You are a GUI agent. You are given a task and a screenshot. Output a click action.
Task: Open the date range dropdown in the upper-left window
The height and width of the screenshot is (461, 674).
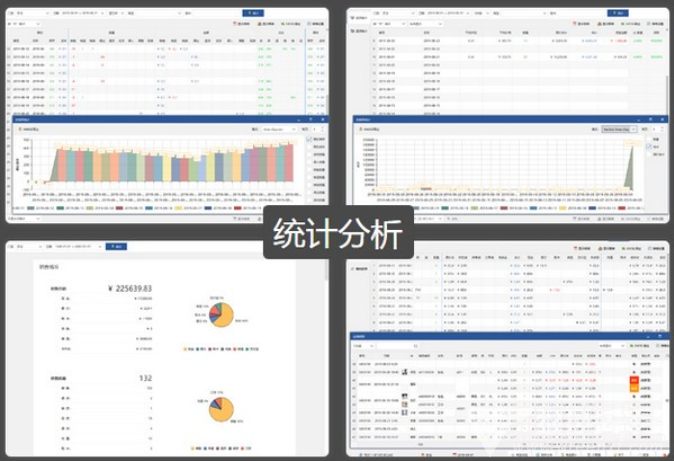[x=82, y=13]
